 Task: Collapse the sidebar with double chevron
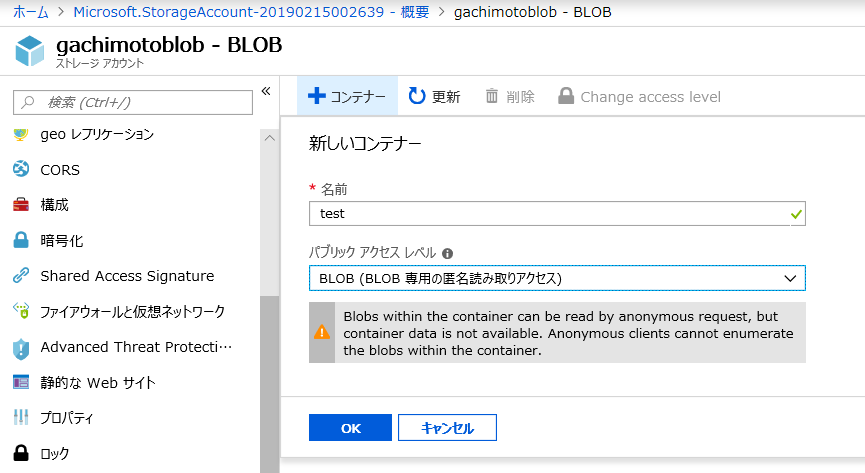pyautogui.click(x=266, y=91)
